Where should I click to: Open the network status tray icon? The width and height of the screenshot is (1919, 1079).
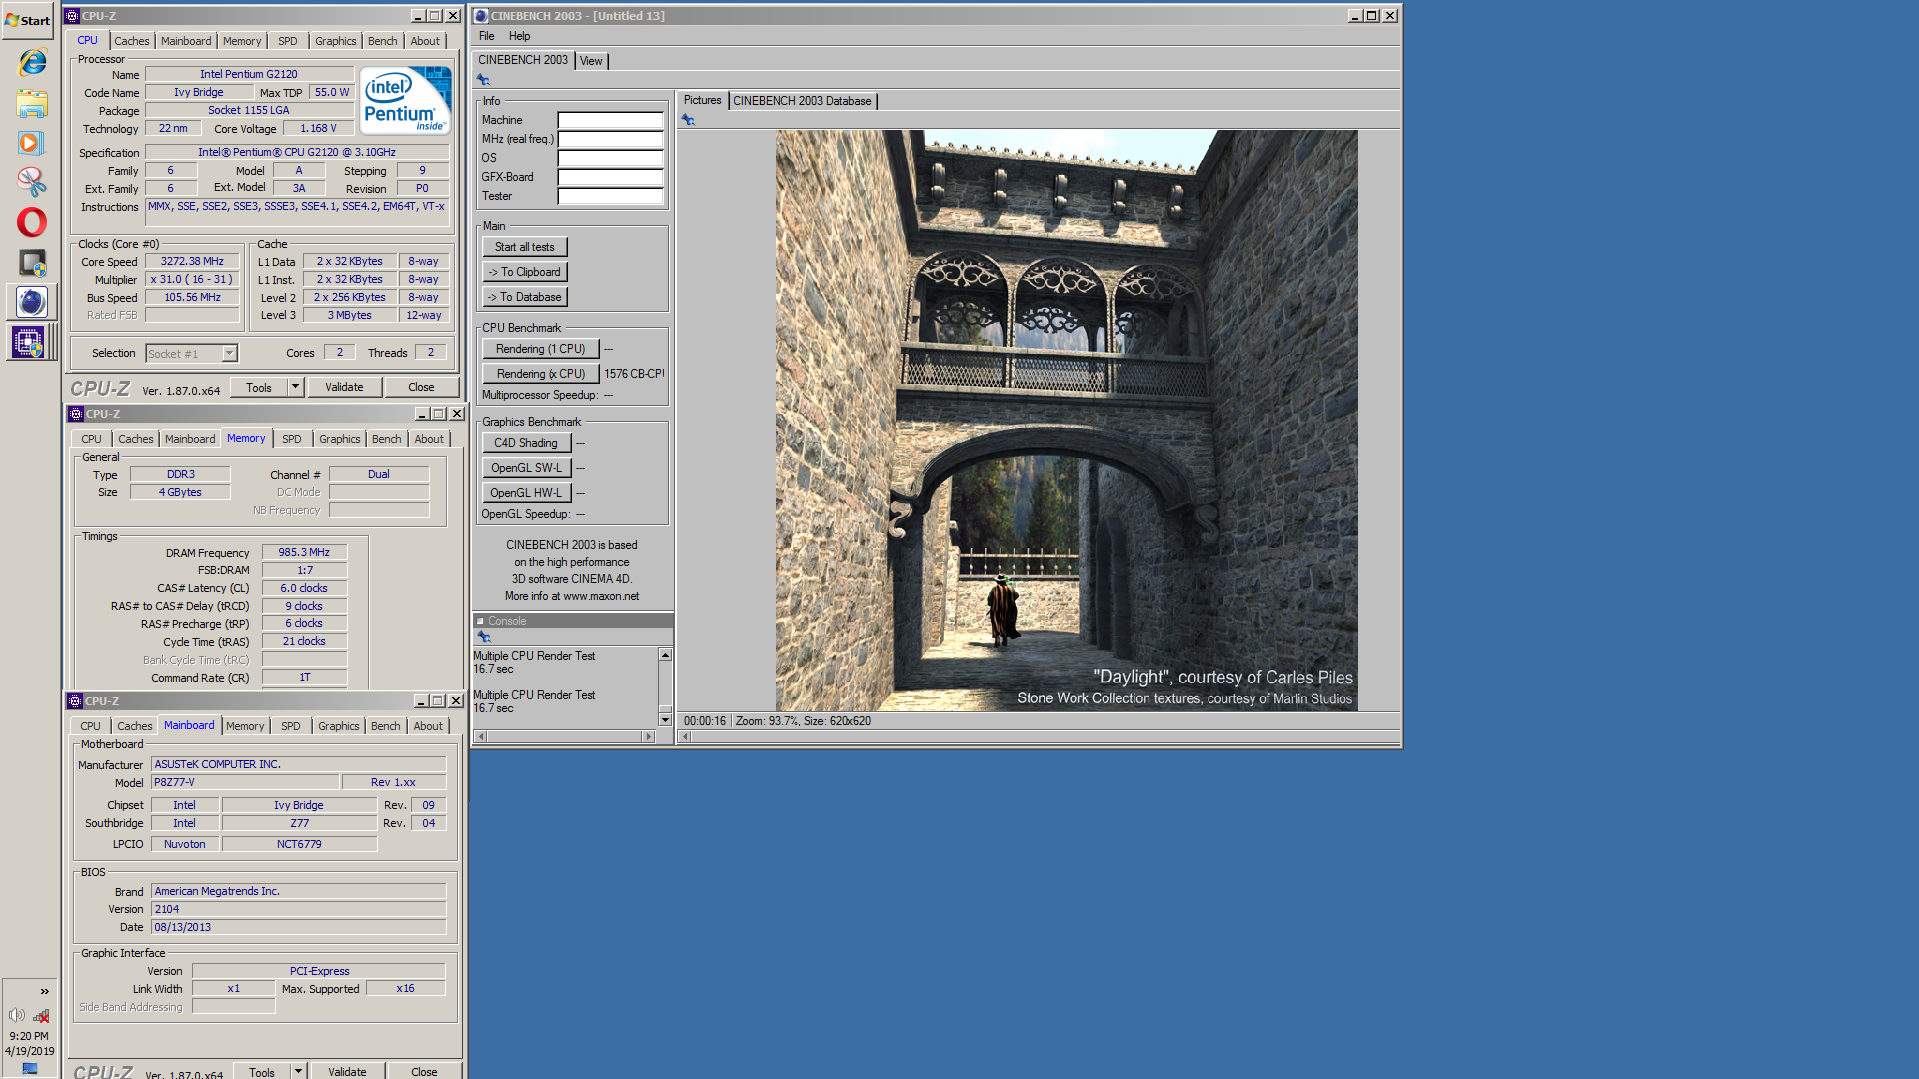(x=41, y=1015)
